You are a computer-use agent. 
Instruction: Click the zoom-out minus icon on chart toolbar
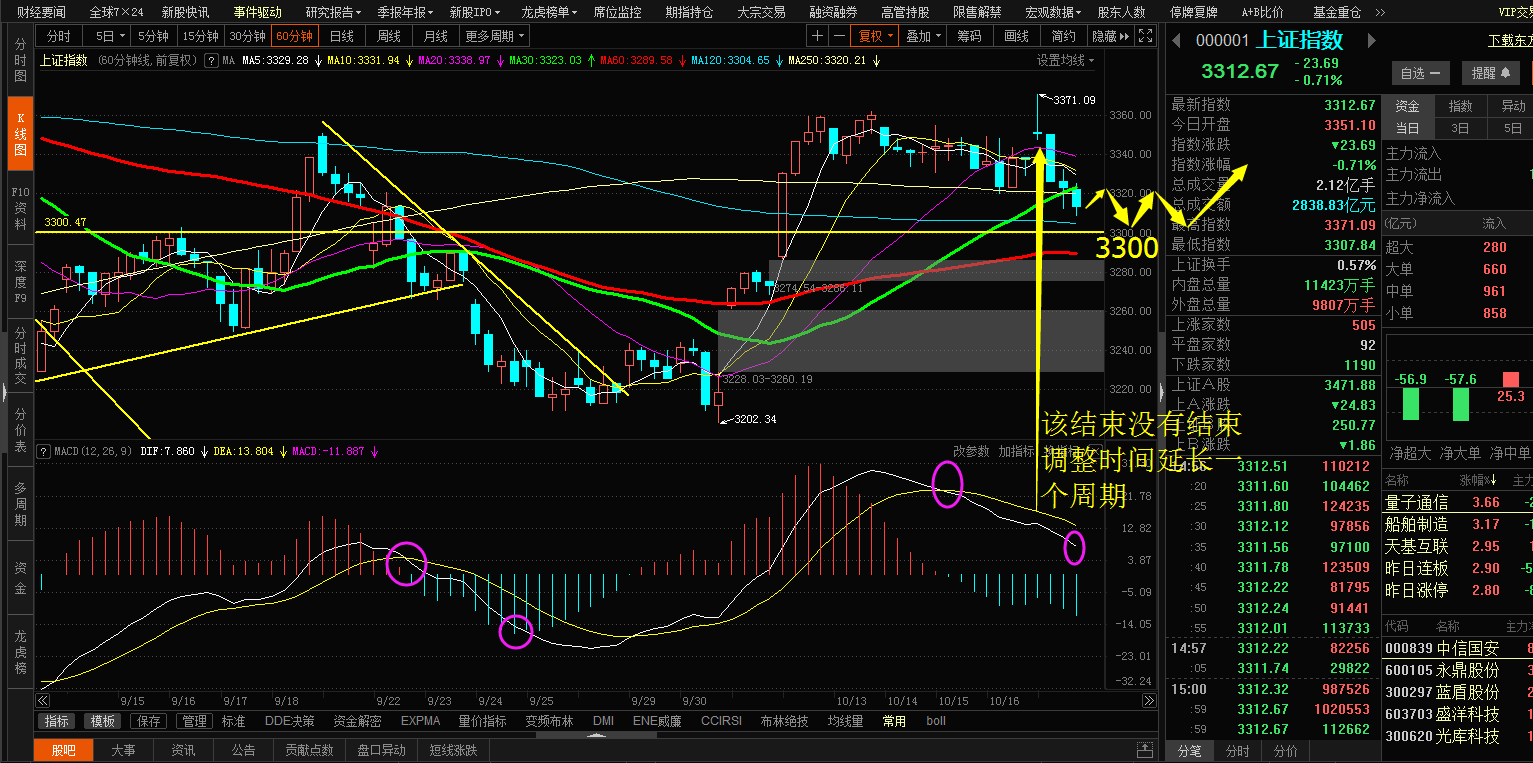(x=839, y=36)
